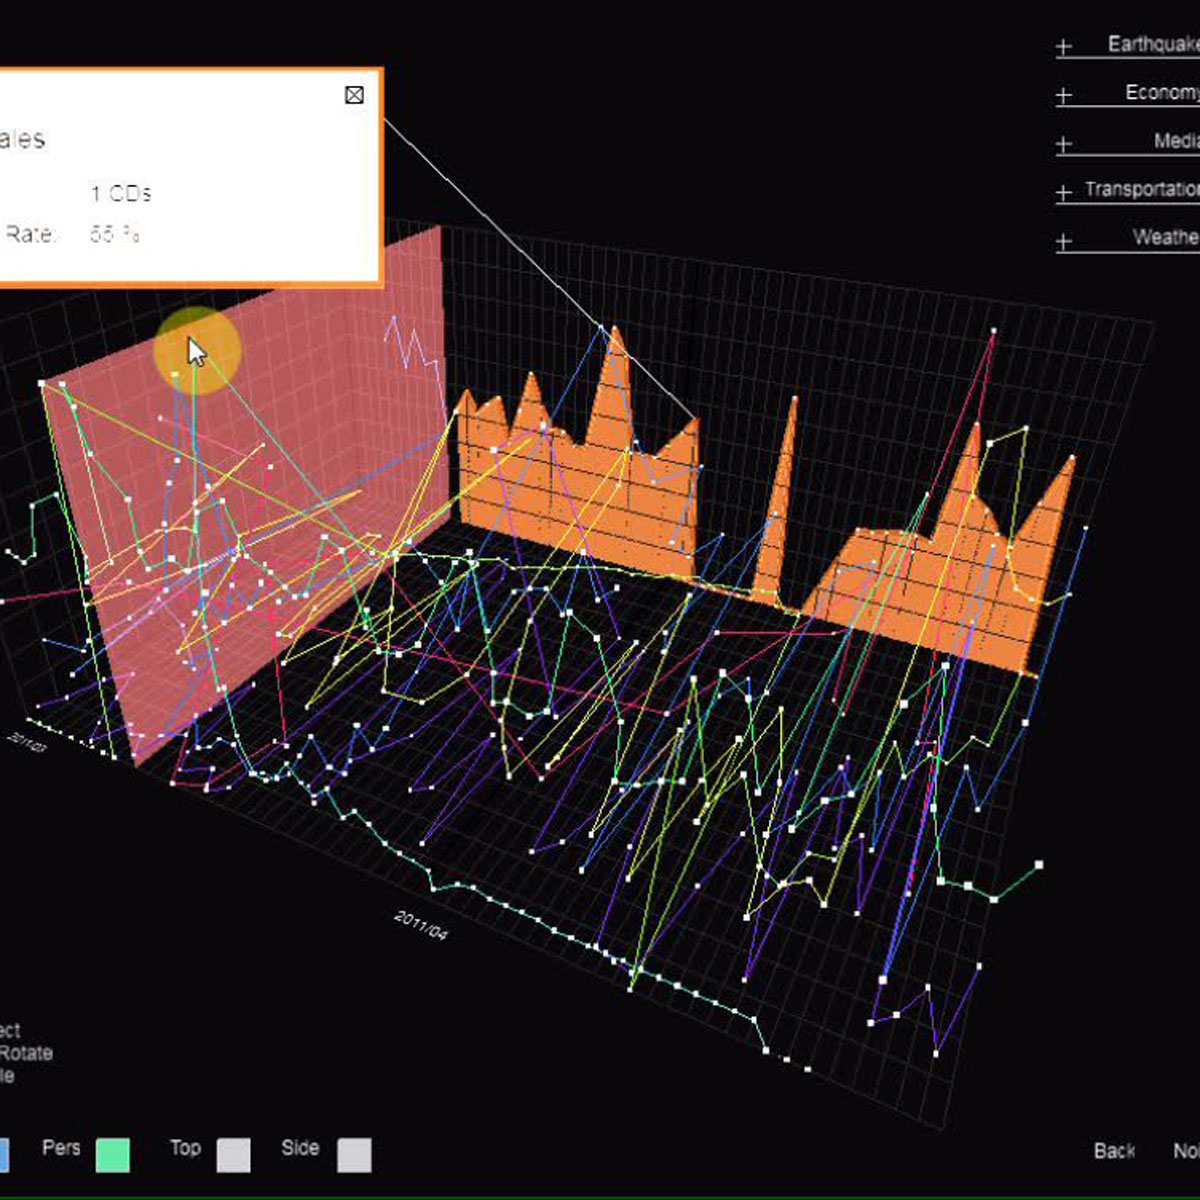Expand the Economy category with its plus
Screen dimensions: 1200x1200
point(1064,95)
